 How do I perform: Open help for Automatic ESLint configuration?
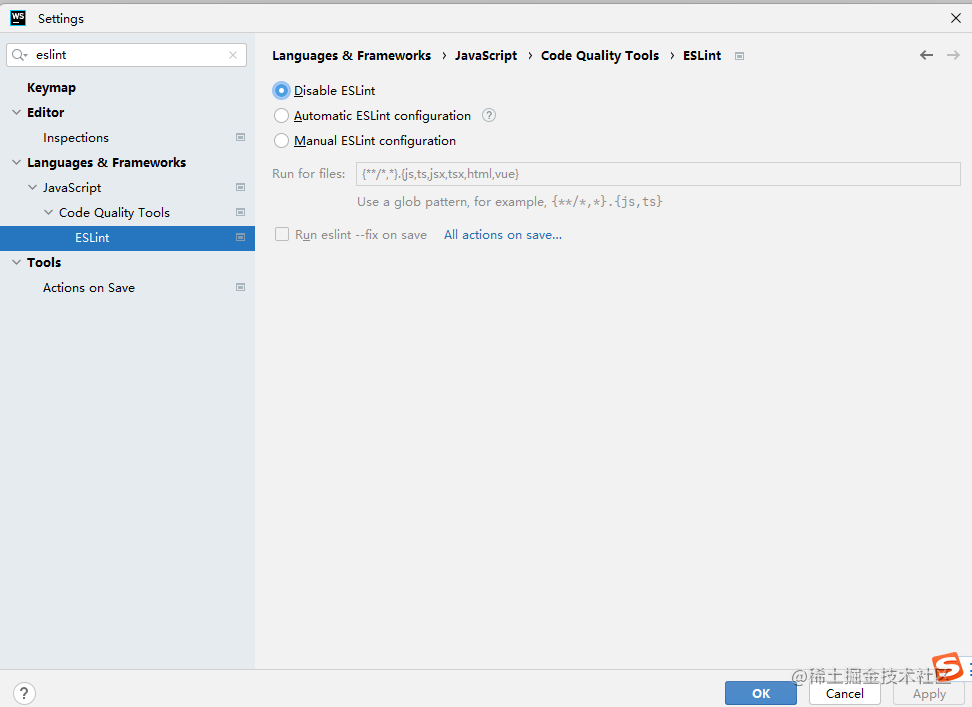coord(488,115)
